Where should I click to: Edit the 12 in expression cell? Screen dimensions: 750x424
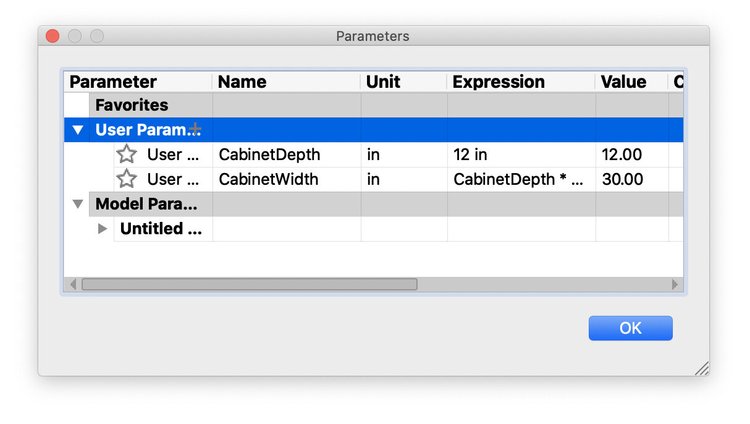coord(521,155)
